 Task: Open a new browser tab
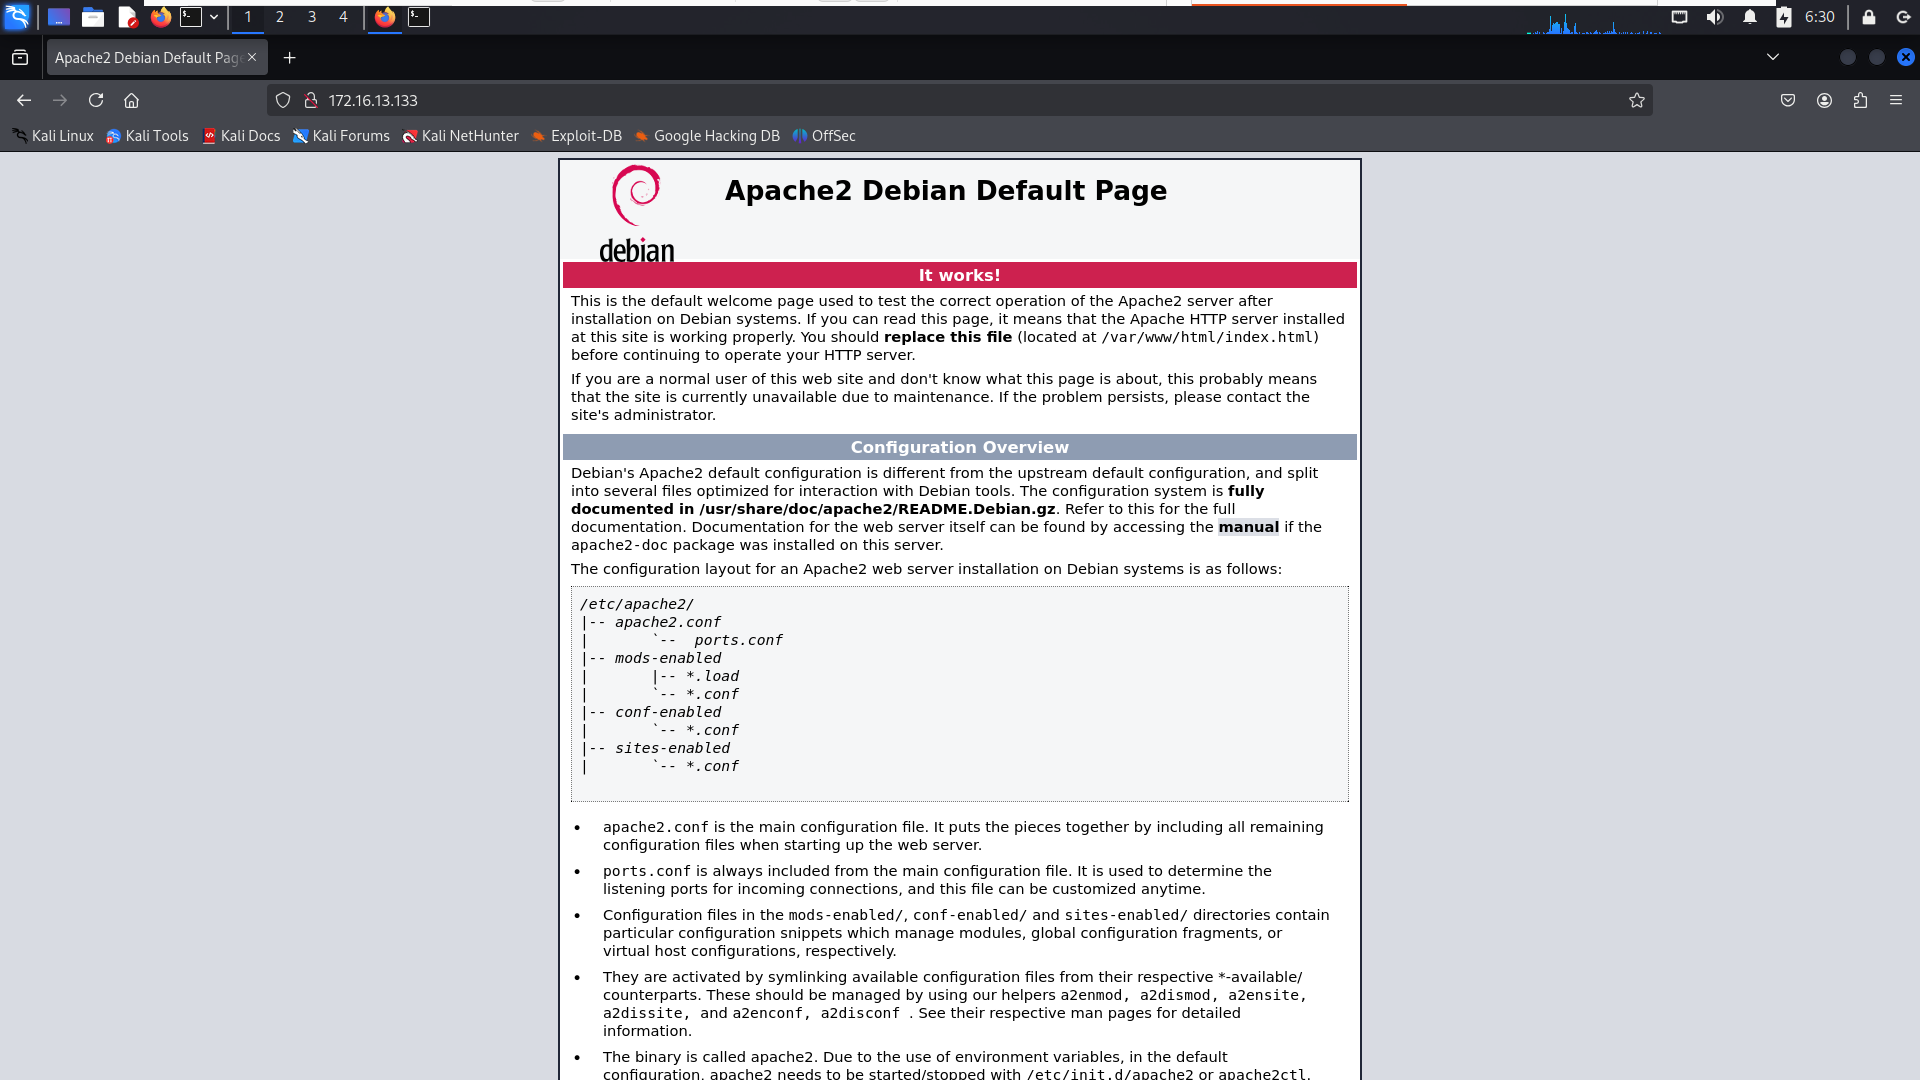pos(290,58)
